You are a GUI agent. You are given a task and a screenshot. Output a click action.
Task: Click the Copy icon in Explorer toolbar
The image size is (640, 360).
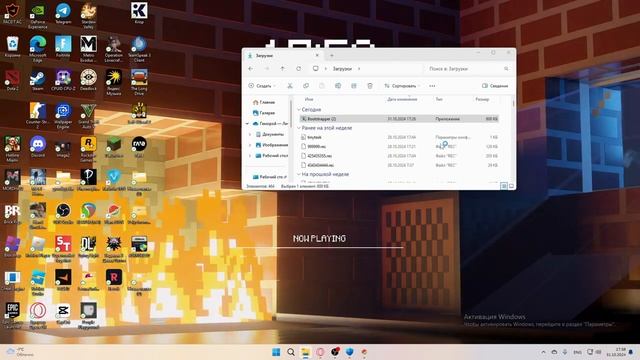click(306, 86)
